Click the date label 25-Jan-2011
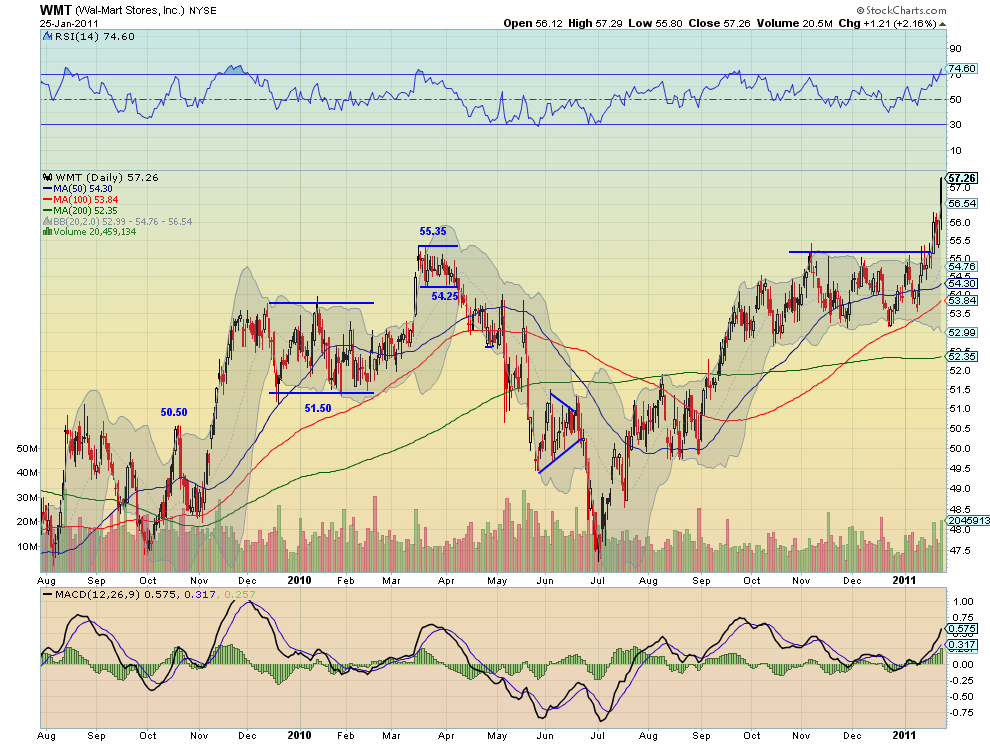Image resolution: width=990 pixels, height=744 pixels. [x=69, y=24]
